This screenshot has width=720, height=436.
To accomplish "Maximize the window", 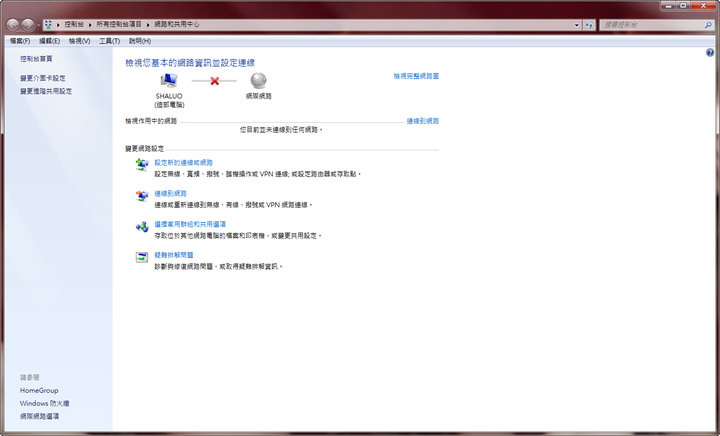I will click(683, 6).
